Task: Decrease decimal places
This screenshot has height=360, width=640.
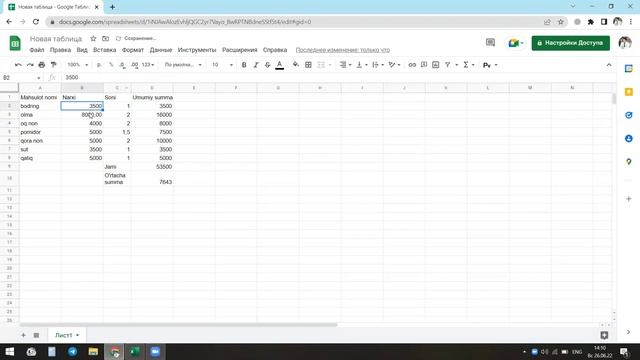Action: point(122,65)
